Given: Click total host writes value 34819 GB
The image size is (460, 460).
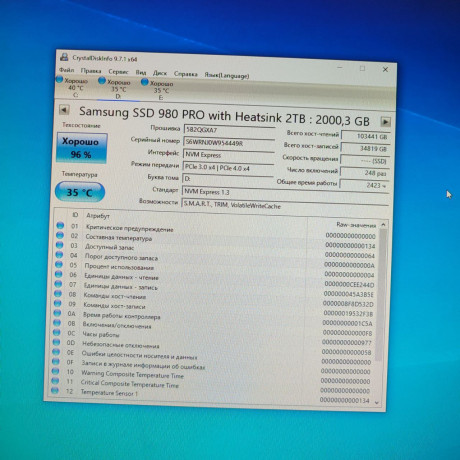Looking at the screenshot, I should [x=365, y=149].
